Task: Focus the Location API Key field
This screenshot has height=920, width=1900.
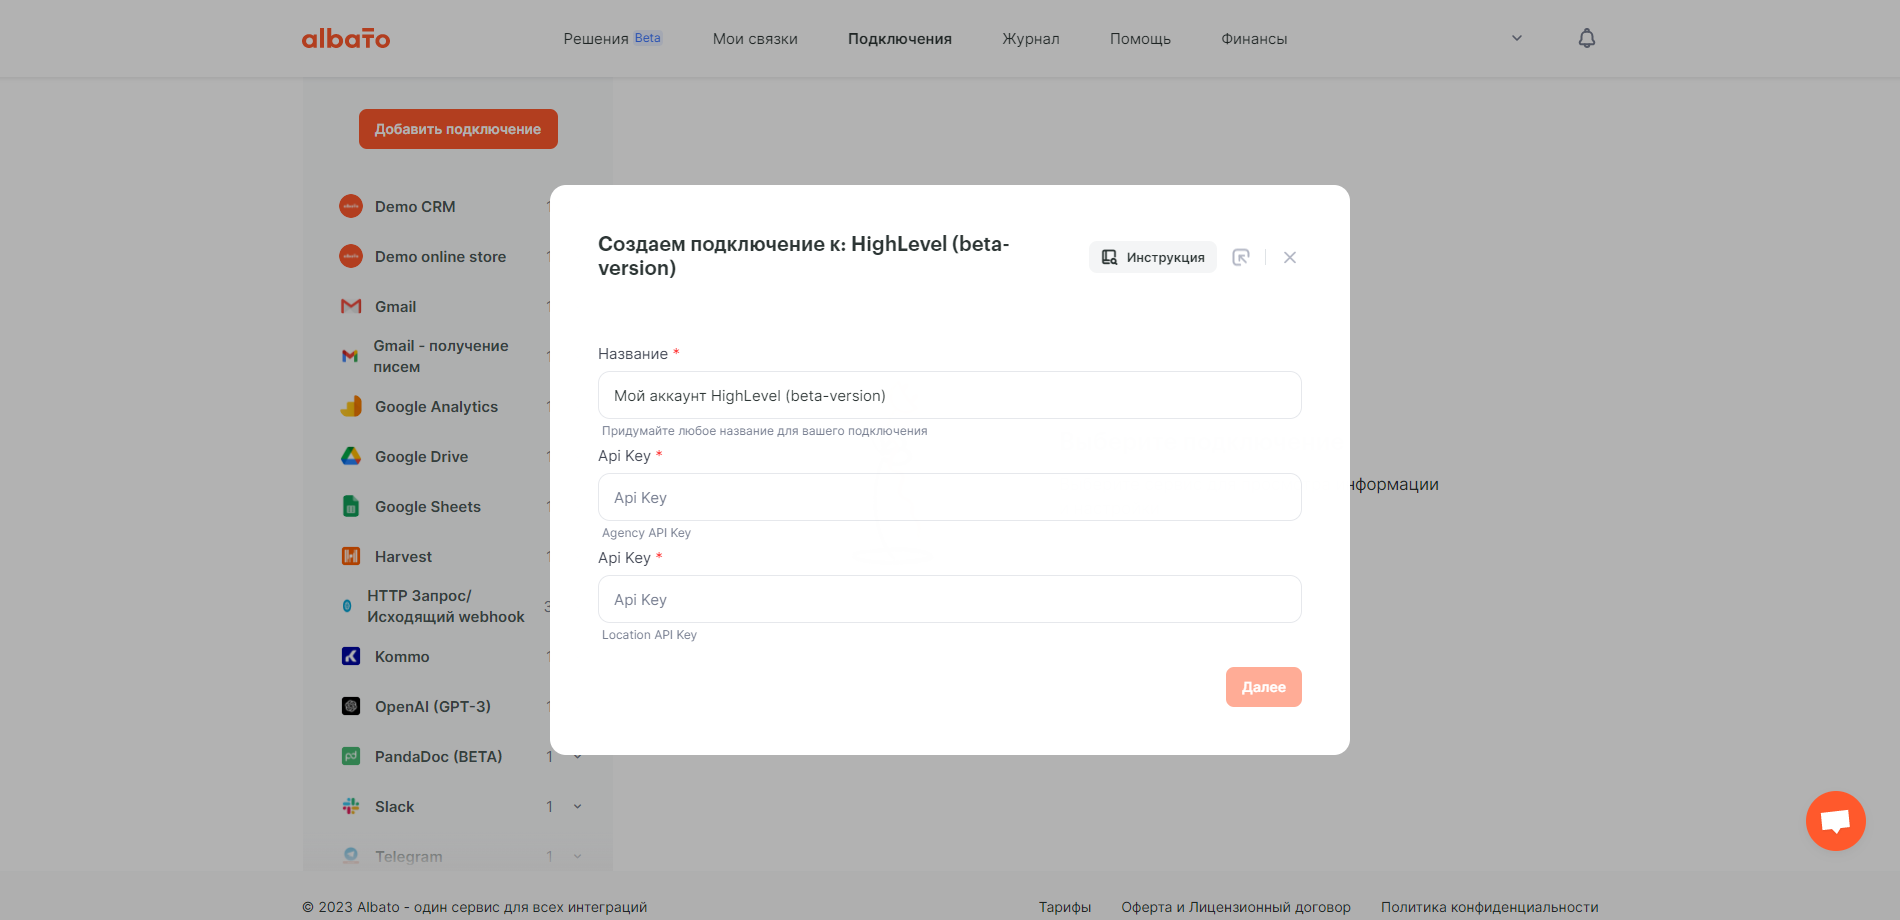Action: [x=950, y=599]
